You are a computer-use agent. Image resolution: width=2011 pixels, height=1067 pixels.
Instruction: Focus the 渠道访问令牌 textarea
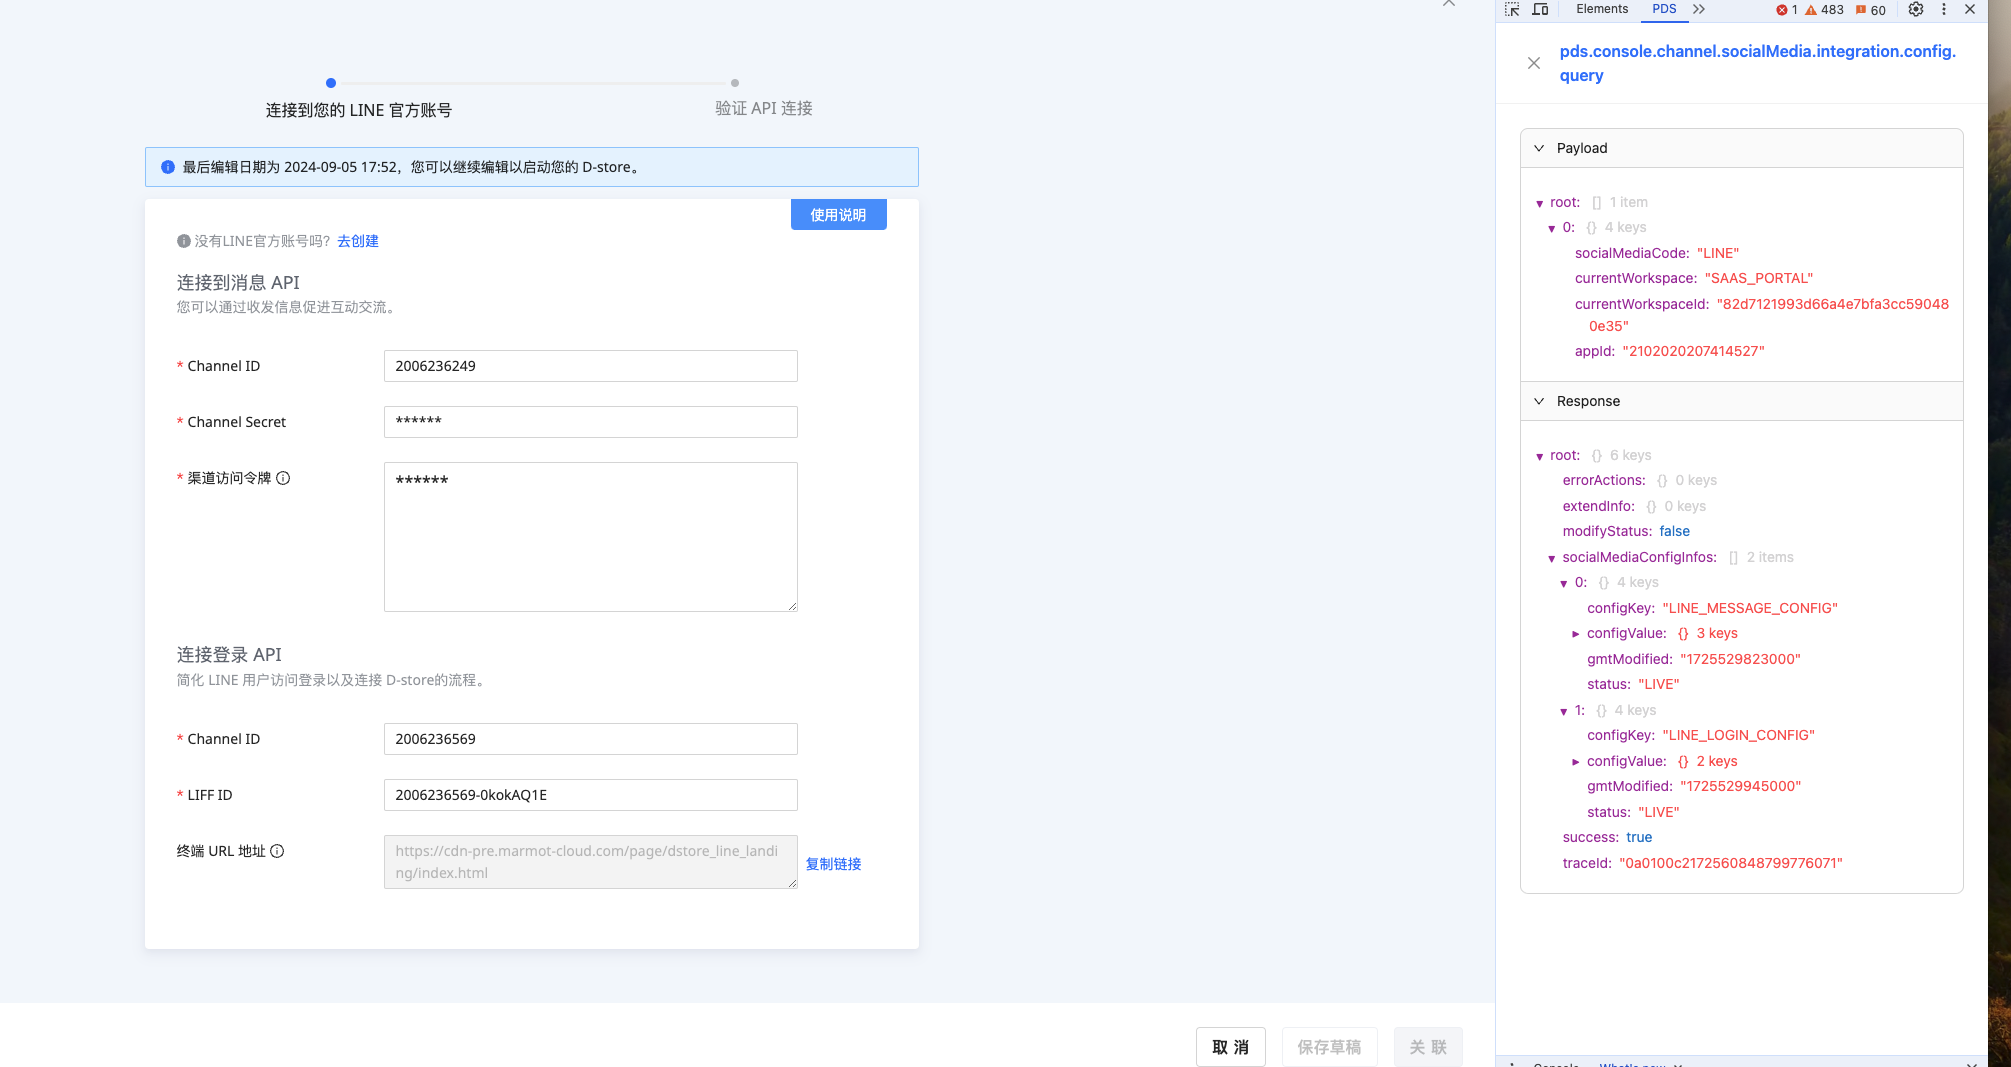[x=591, y=537]
